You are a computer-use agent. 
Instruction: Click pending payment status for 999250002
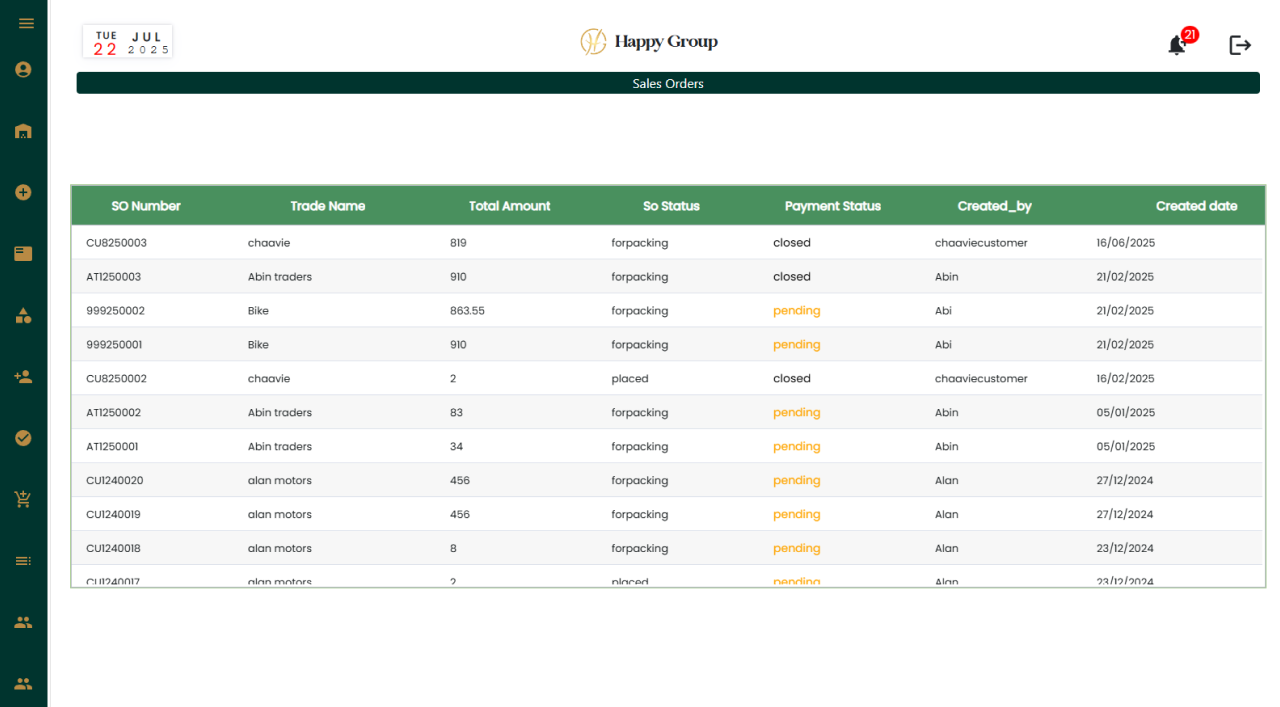(x=797, y=311)
